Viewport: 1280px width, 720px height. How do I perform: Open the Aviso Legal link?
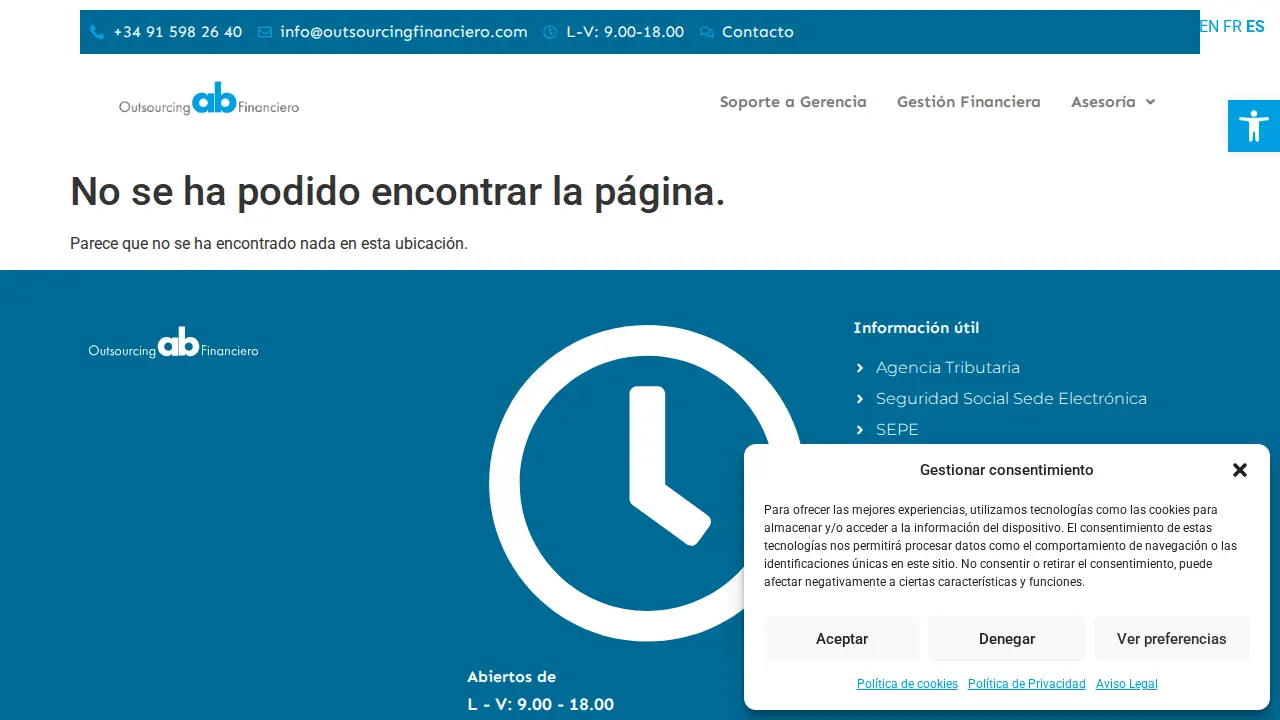pos(1127,684)
